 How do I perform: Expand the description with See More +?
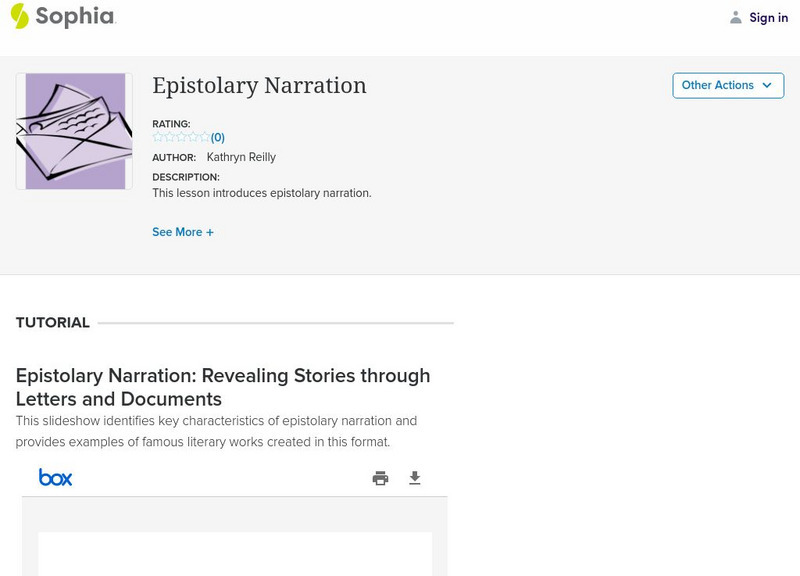pyautogui.click(x=183, y=232)
